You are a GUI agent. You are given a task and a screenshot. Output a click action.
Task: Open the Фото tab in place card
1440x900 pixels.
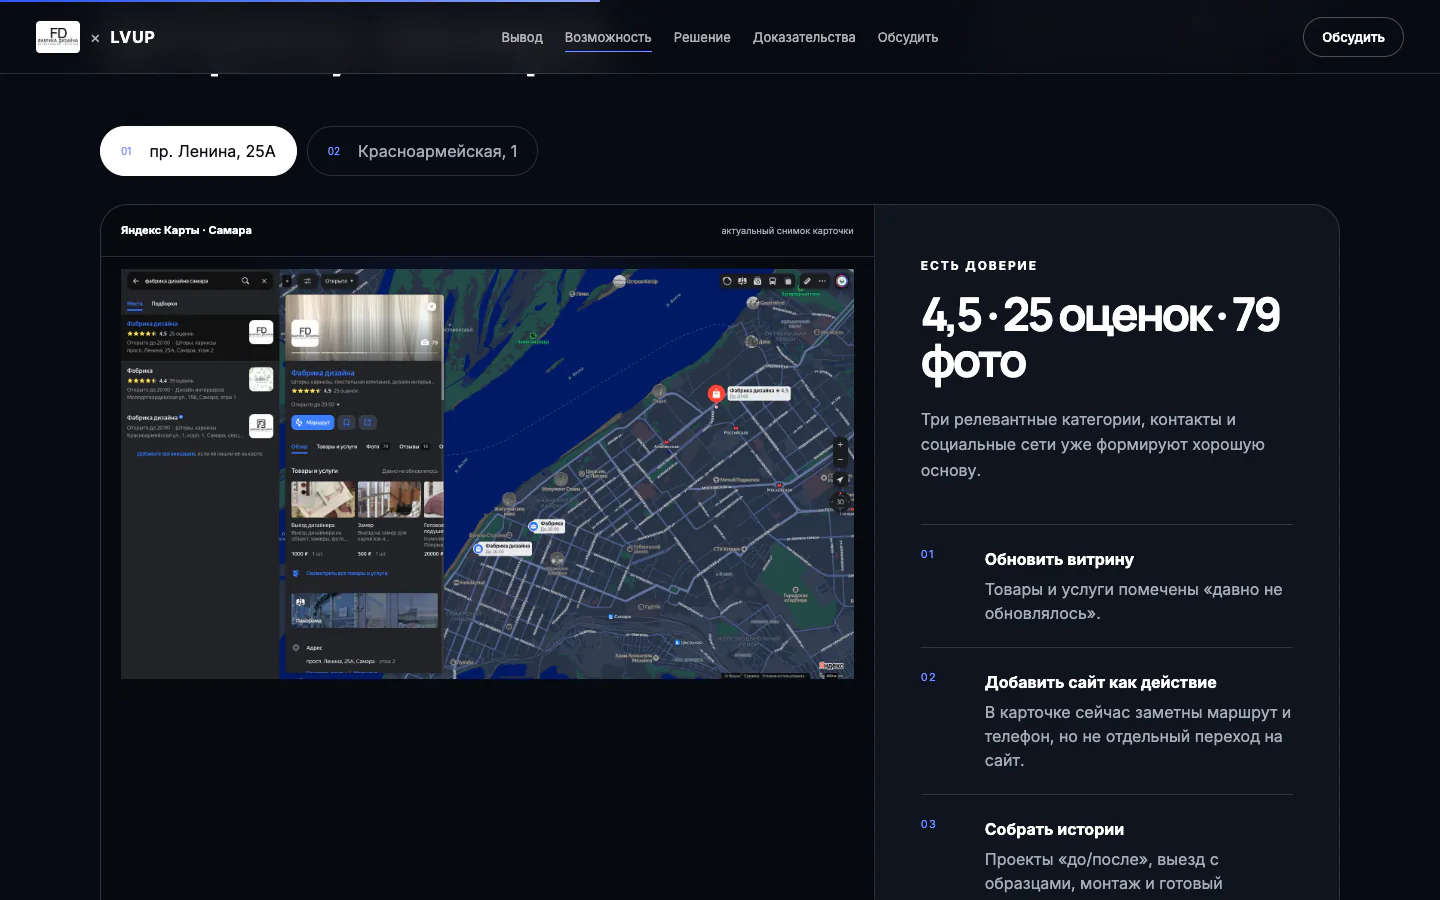(377, 447)
